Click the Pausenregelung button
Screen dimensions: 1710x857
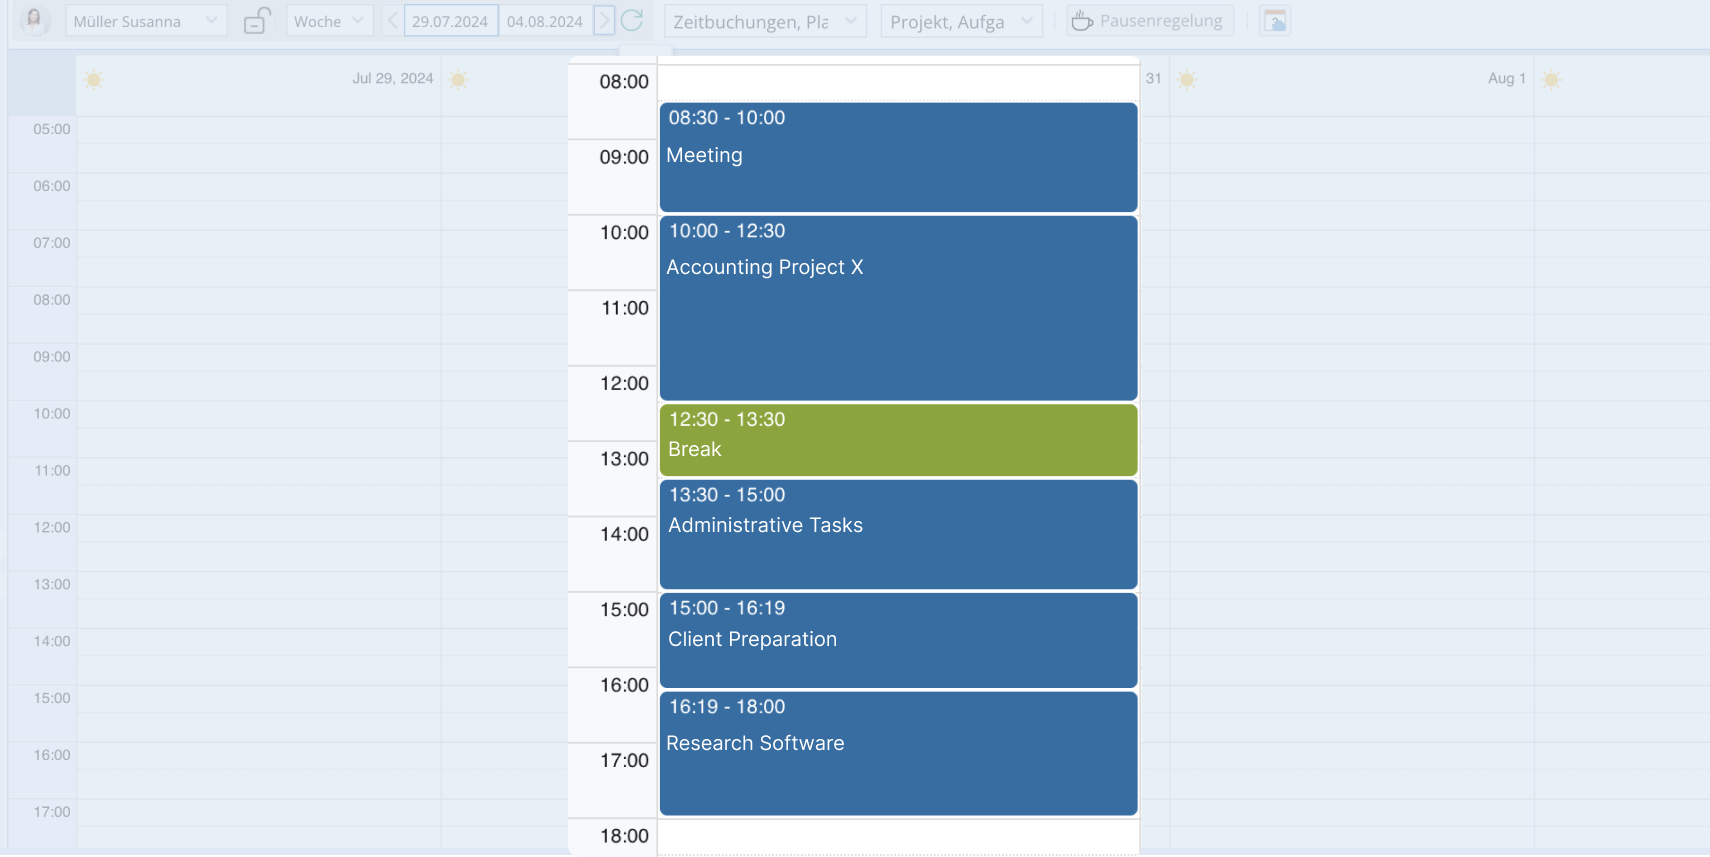point(1149,21)
